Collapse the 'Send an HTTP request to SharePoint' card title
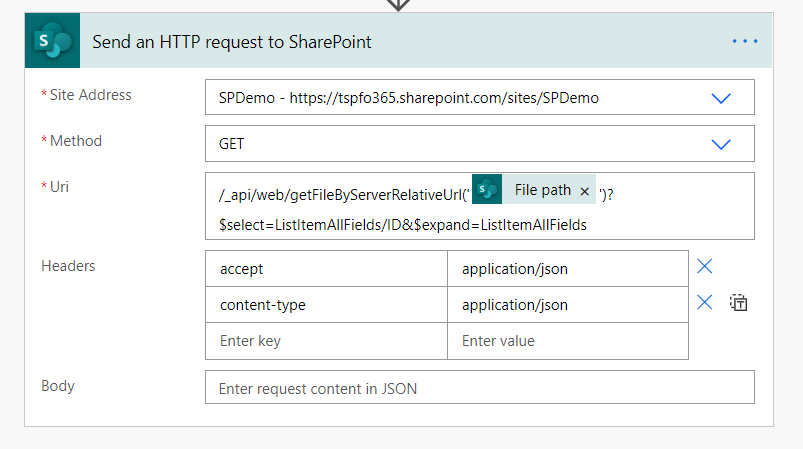This screenshot has width=803, height=449. click(x=232, y=41)
